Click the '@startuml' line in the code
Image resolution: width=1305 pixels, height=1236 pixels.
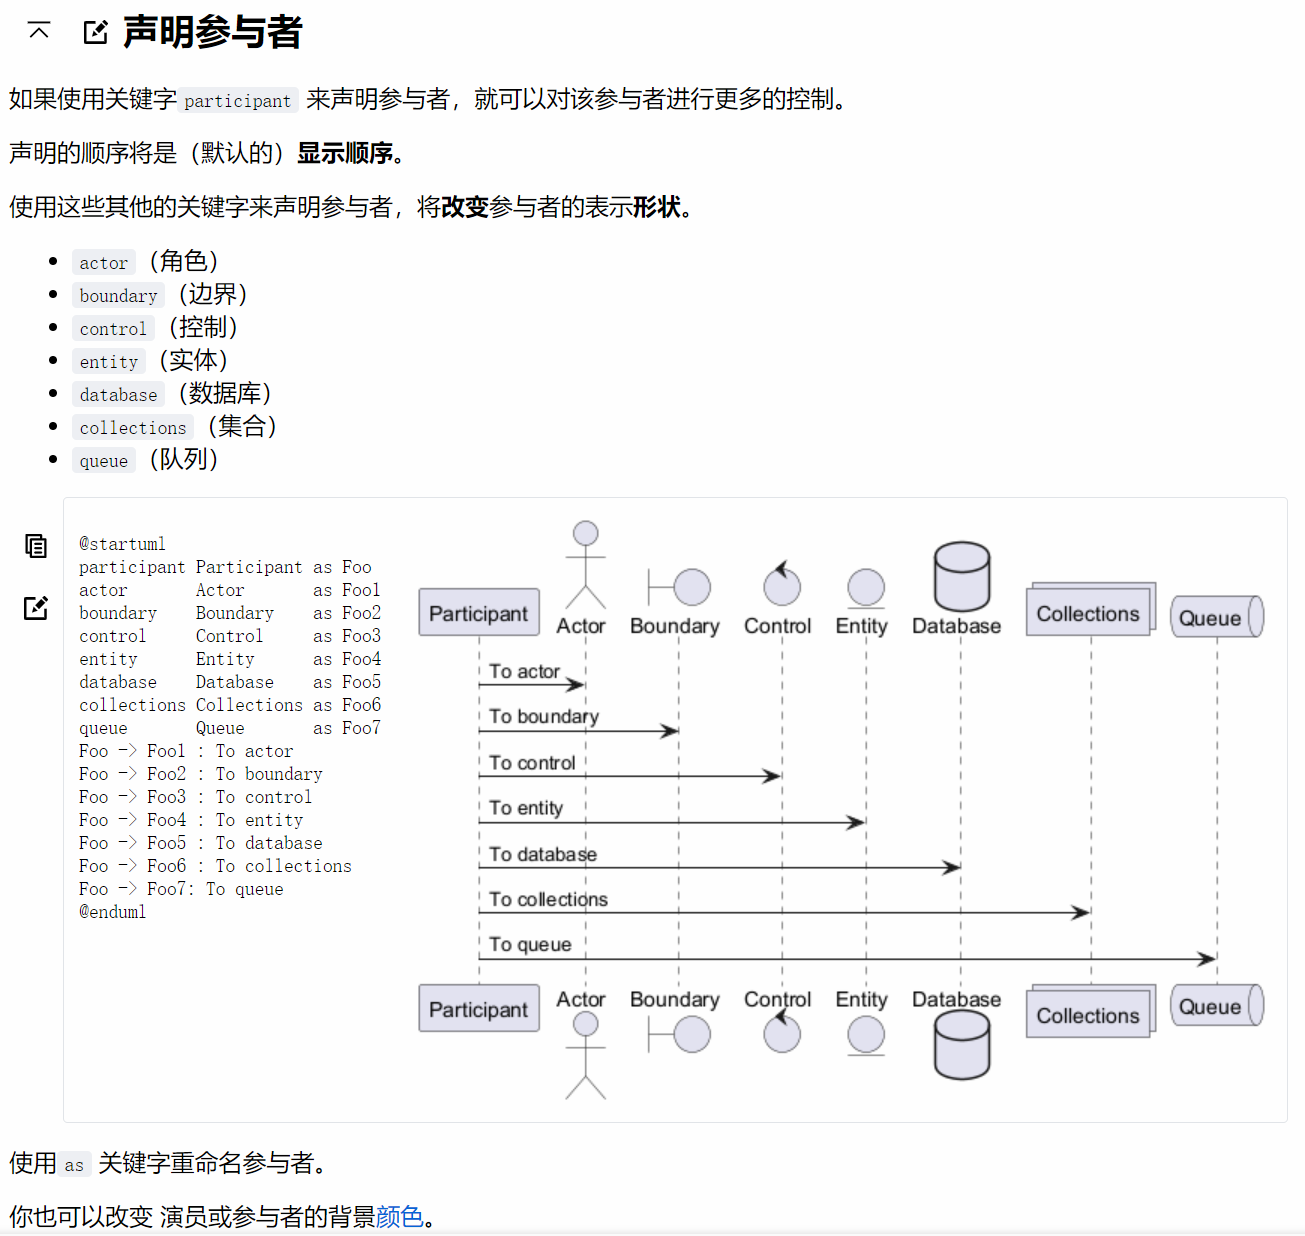click(x=122, y=544)
